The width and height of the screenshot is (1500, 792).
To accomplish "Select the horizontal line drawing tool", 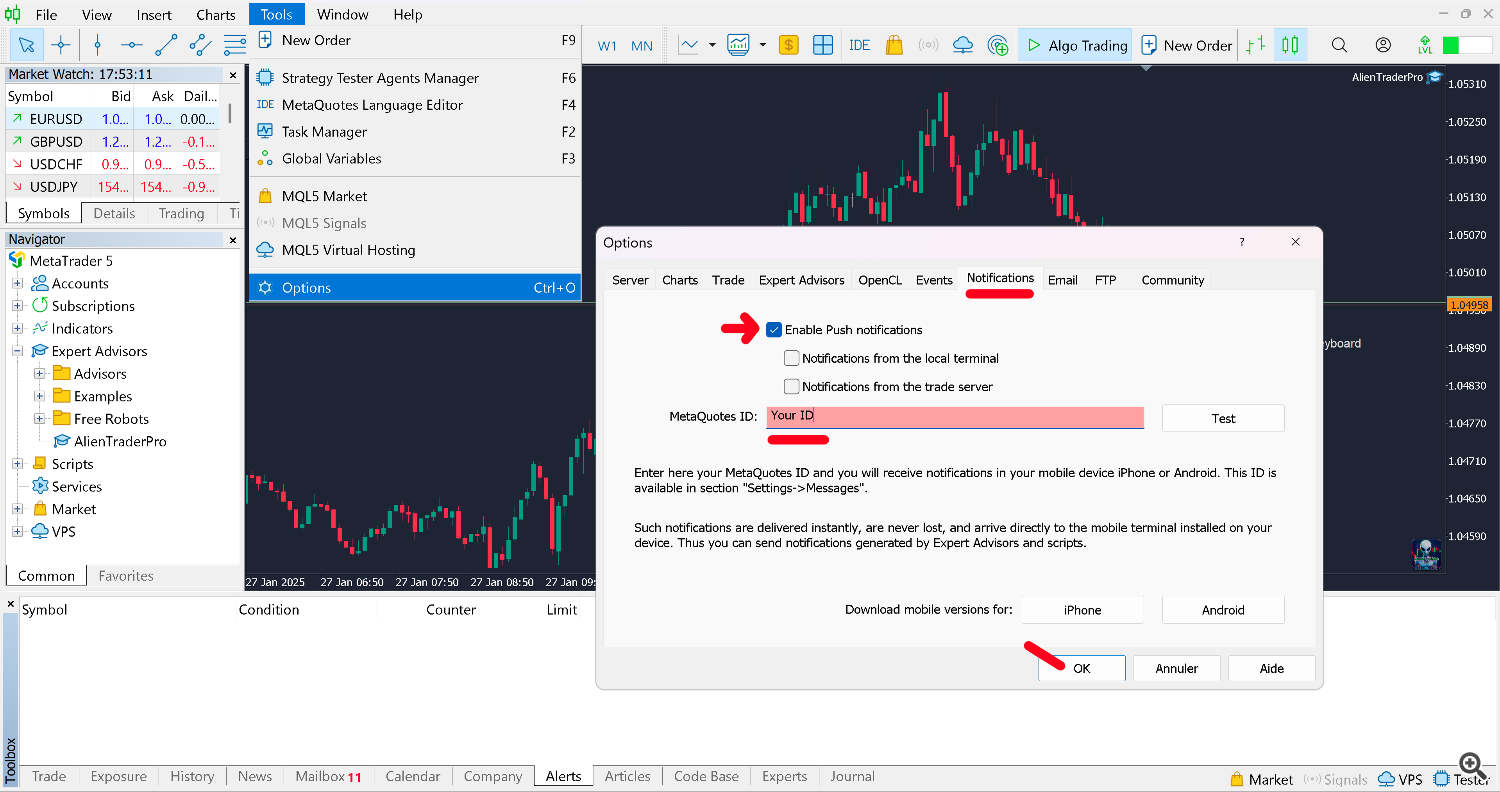I will coord(132,45).
